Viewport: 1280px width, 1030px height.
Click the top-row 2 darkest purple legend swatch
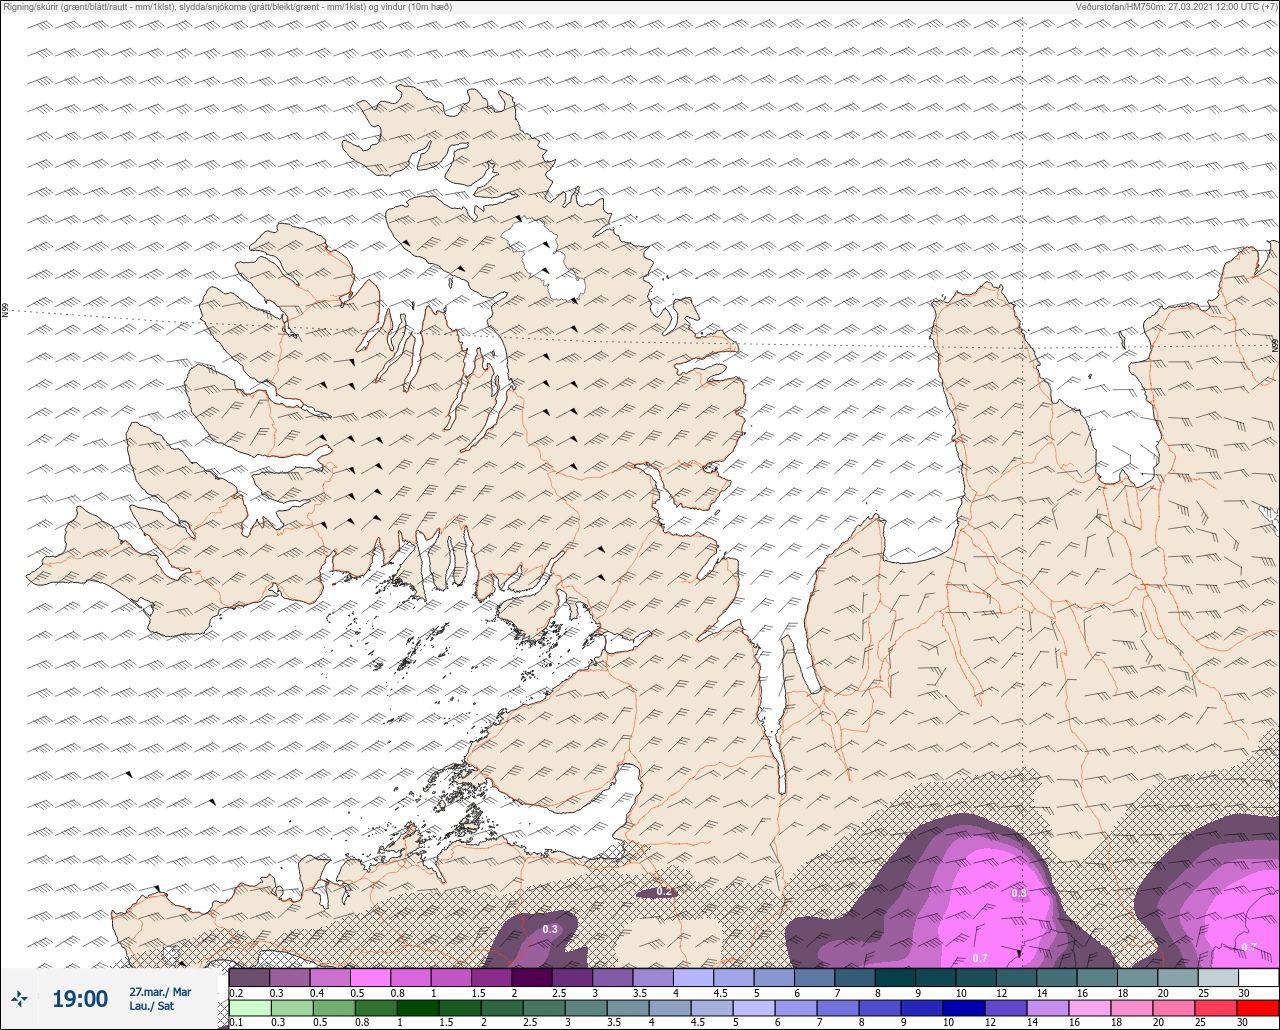532,977
